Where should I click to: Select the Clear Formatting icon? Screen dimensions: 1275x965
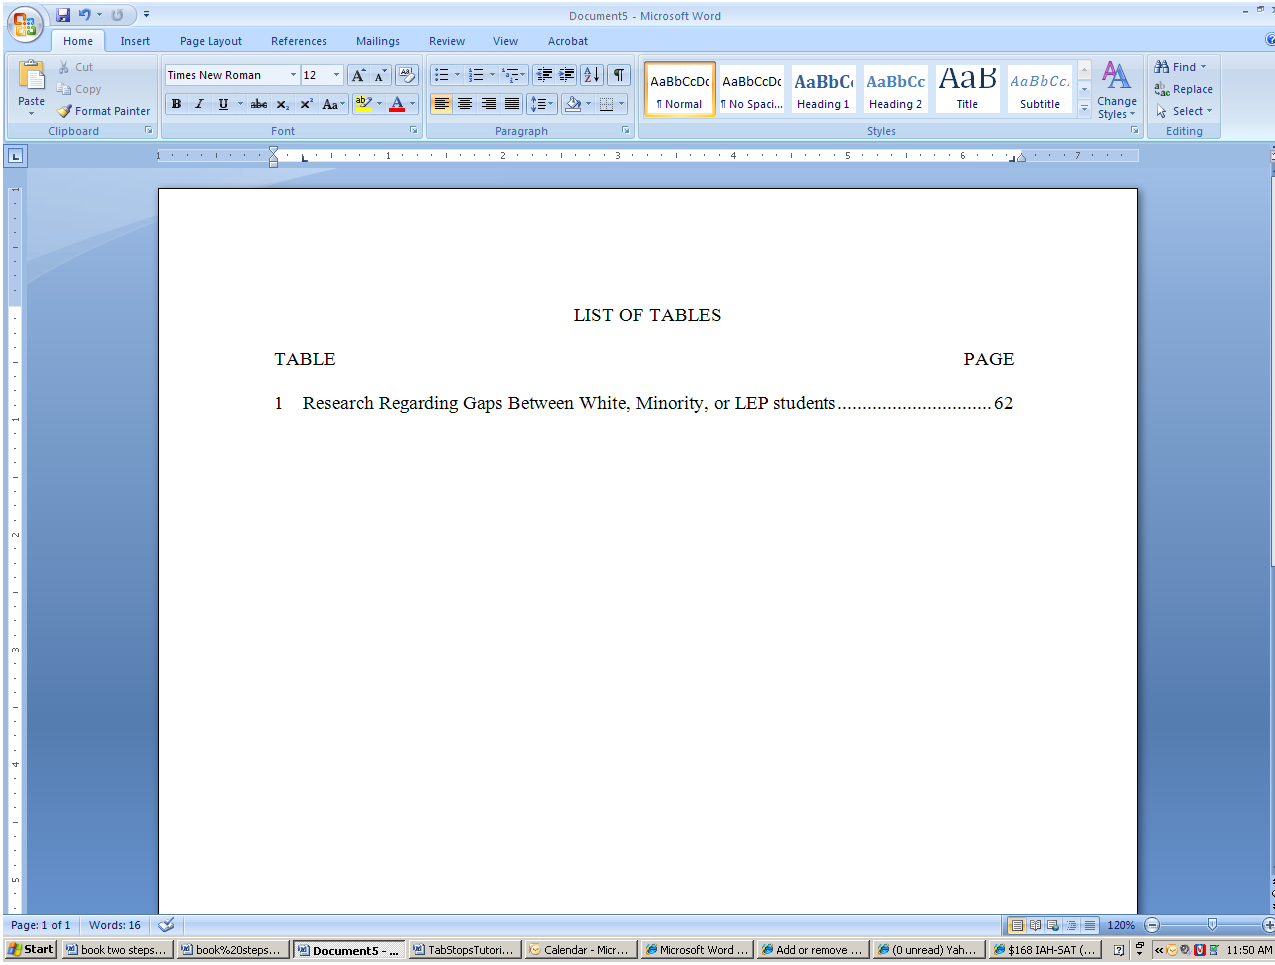click(x=407, y=74)
